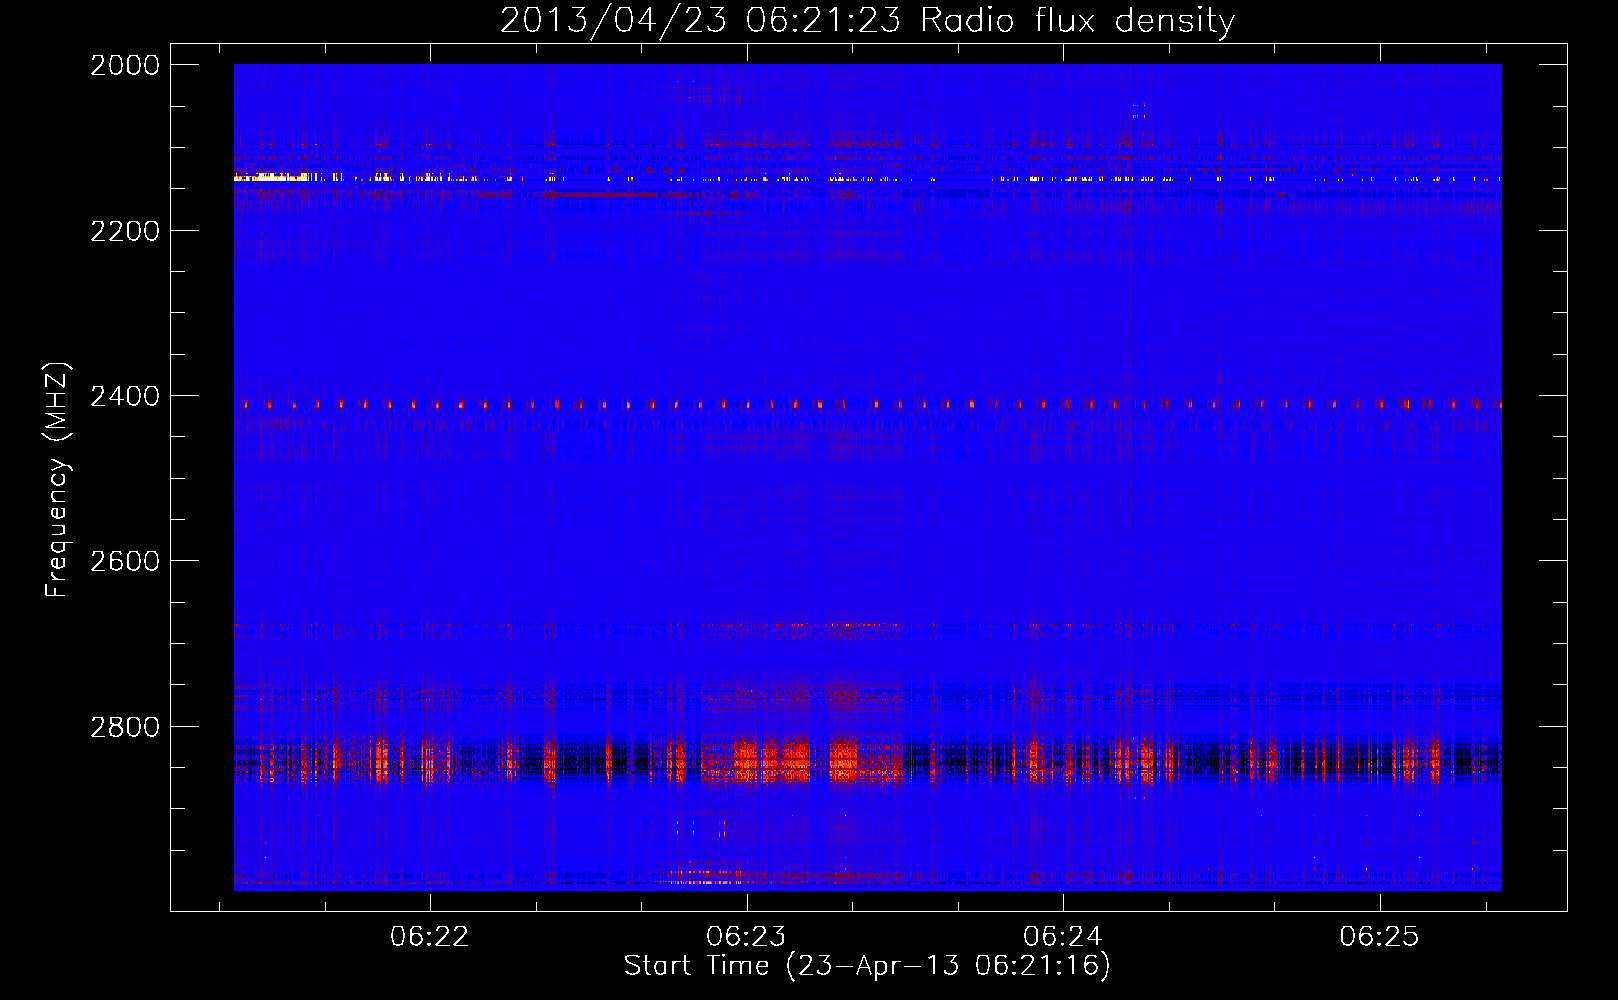Click the "Frequency (MHZ)" axis label
The height and width of the screenshot is (1000, 1618).
tap(57, 480)
